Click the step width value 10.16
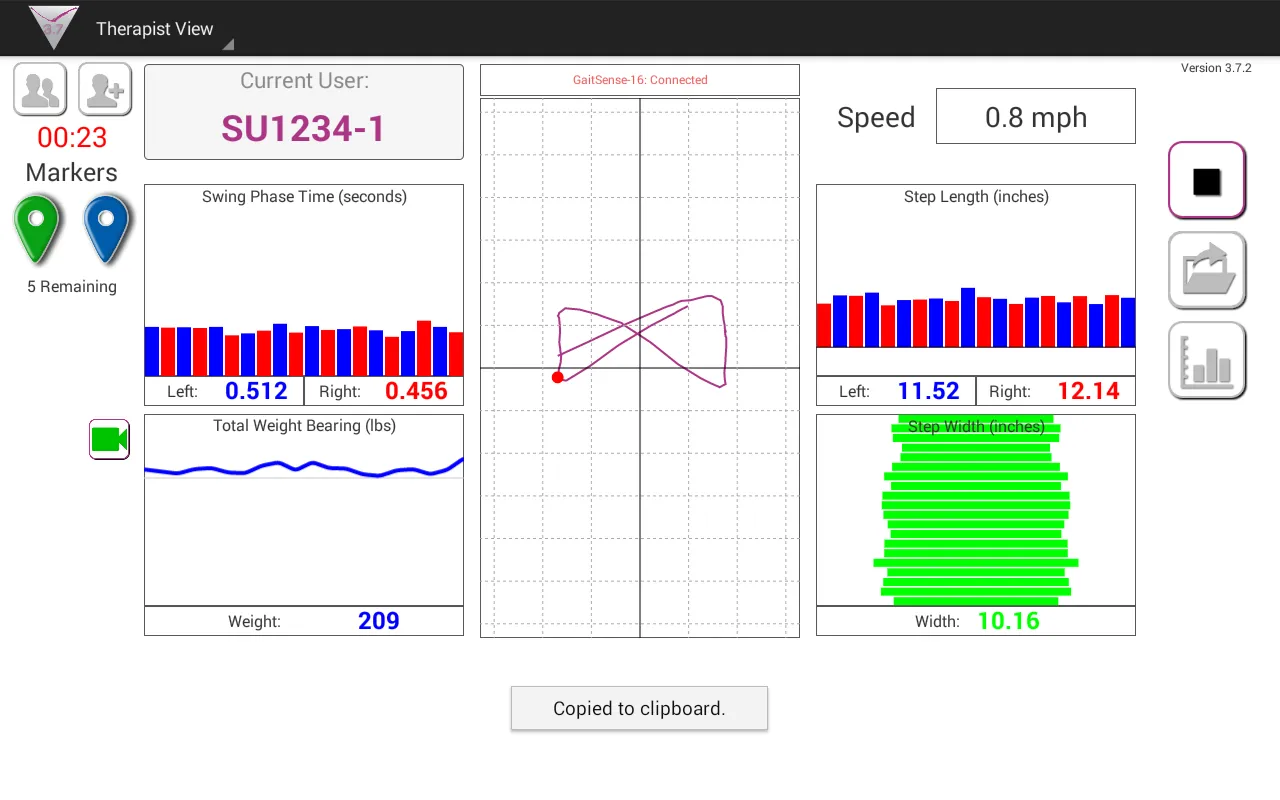 pos(1008,621)
